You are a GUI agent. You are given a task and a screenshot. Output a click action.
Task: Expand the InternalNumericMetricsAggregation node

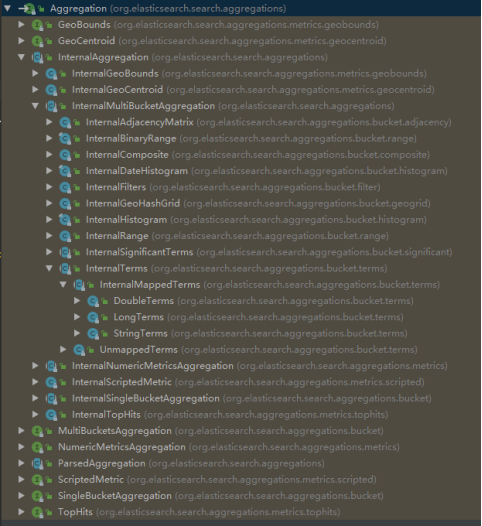pyautogui.click(x=35, y=366)
